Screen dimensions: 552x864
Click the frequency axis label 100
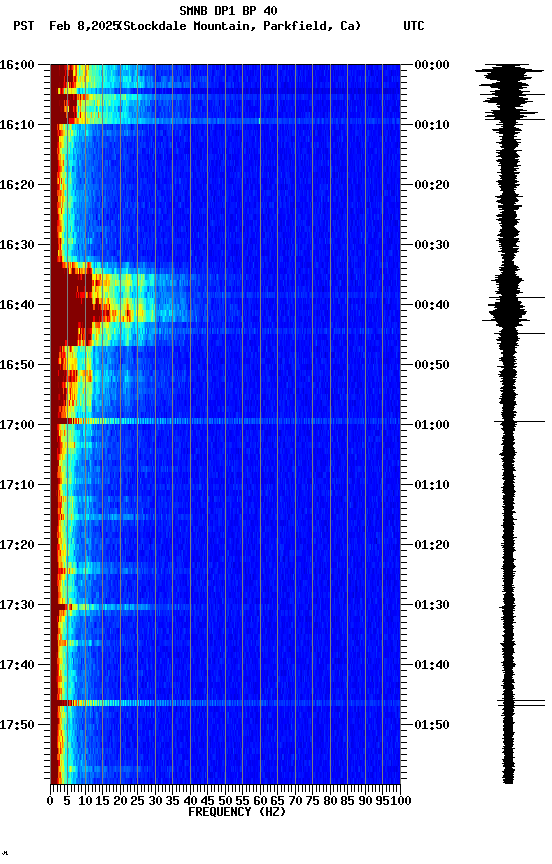(x=400, y=801)
